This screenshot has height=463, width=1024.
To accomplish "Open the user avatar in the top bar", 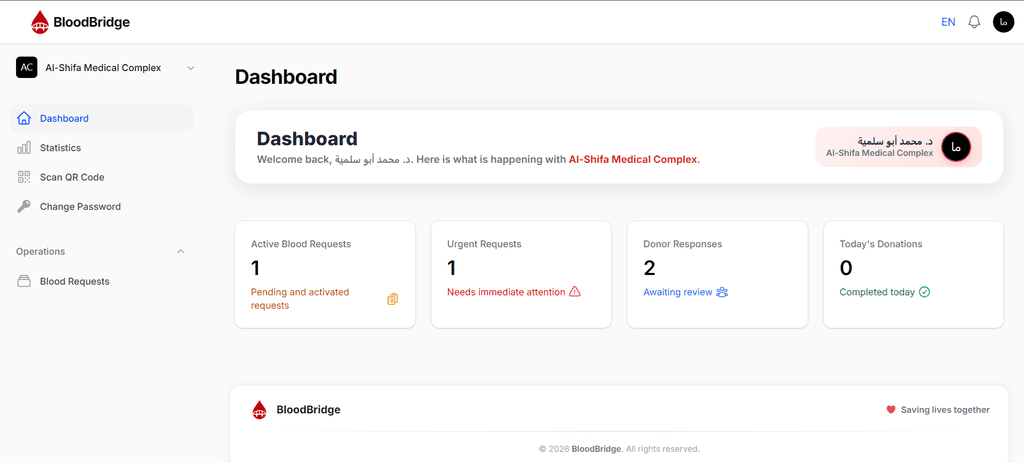I will pos(1003,22).
